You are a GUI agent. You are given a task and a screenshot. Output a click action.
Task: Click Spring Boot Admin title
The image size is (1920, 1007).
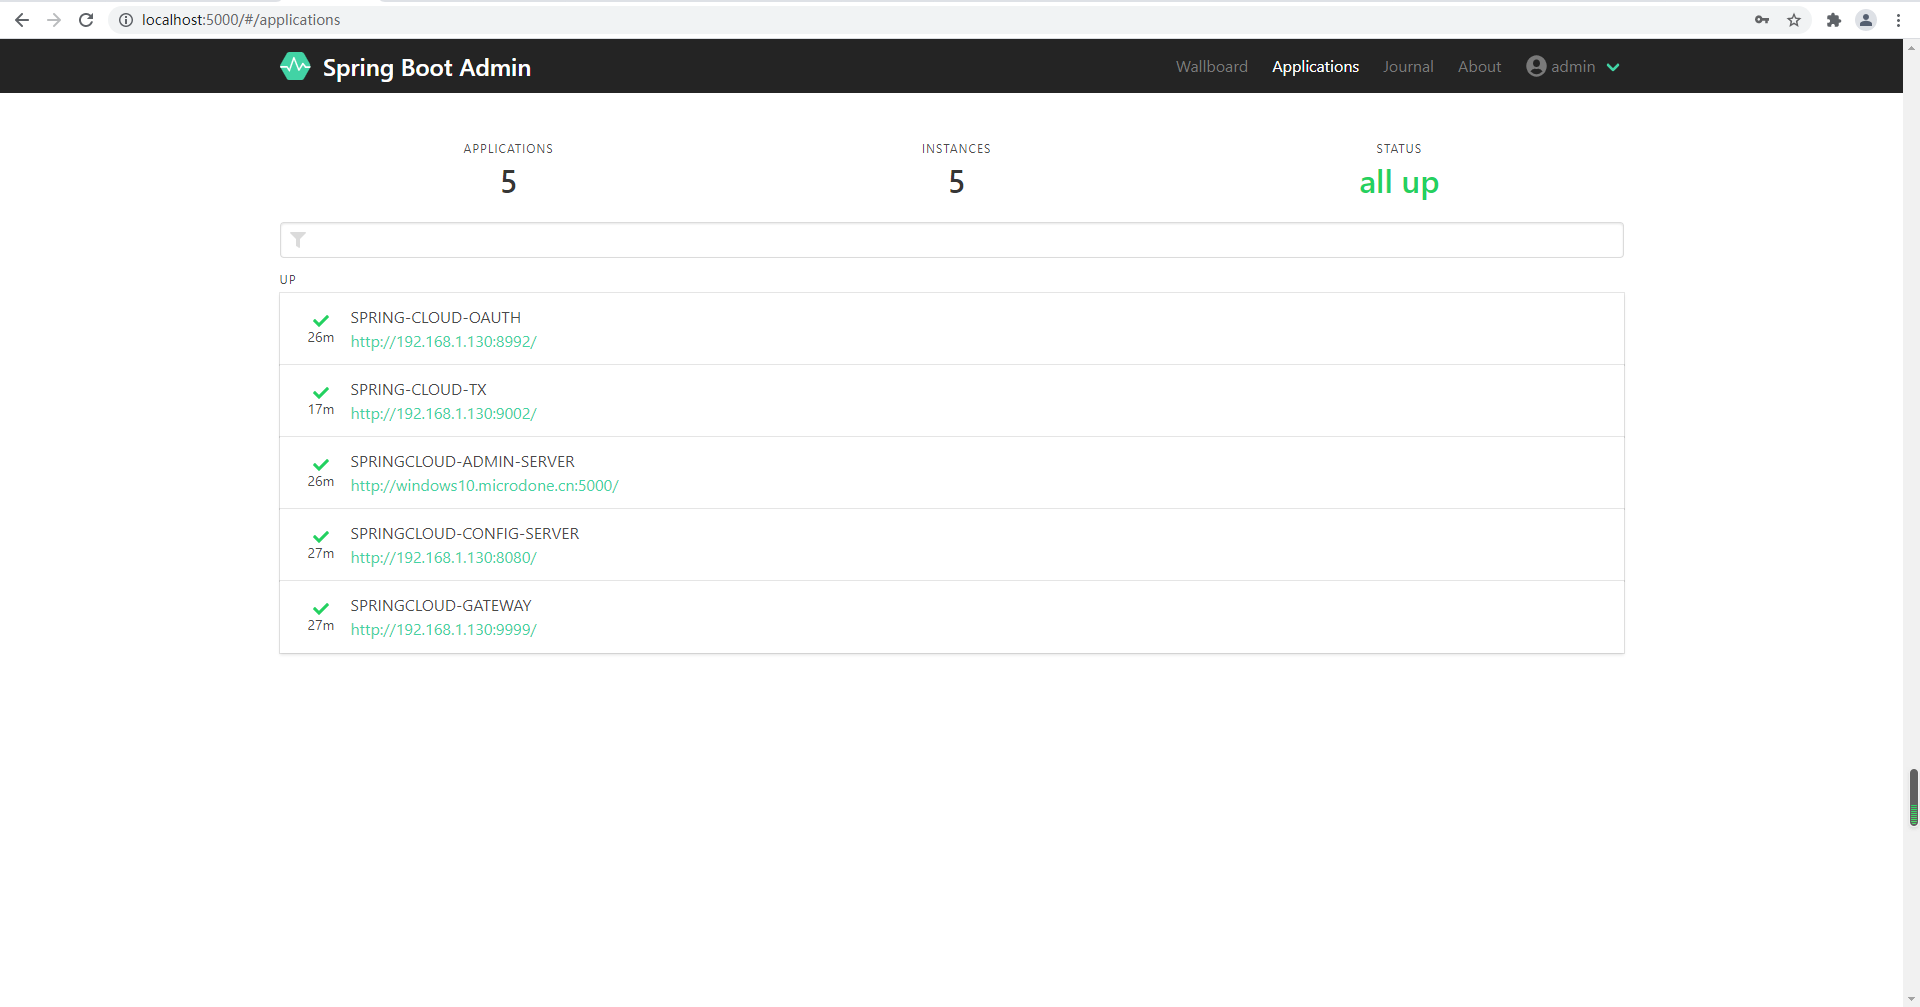(426, 67)
